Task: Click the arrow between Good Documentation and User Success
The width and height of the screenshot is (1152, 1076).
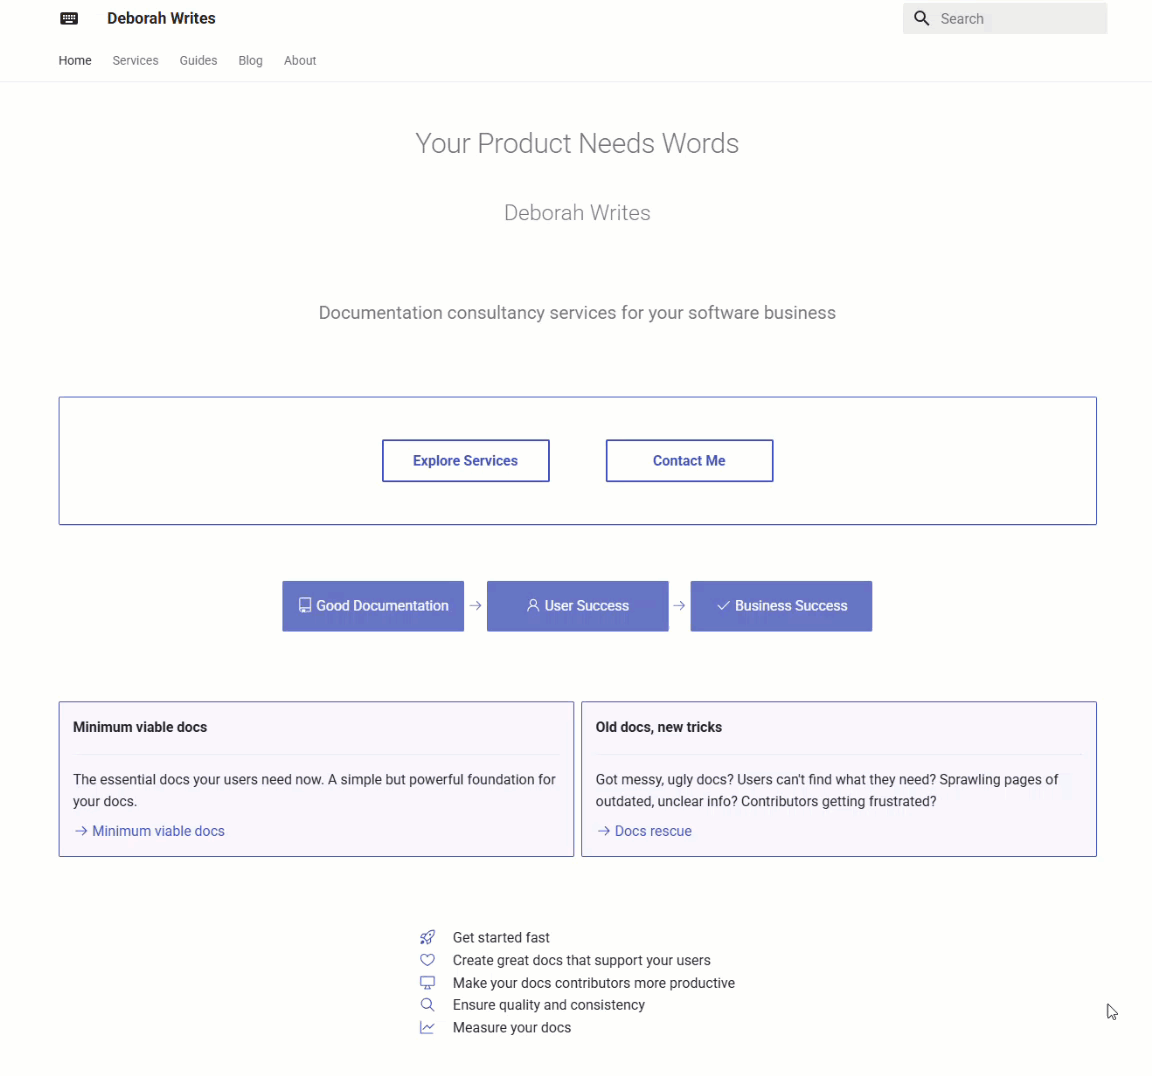Action: click(x=476, y=606)
